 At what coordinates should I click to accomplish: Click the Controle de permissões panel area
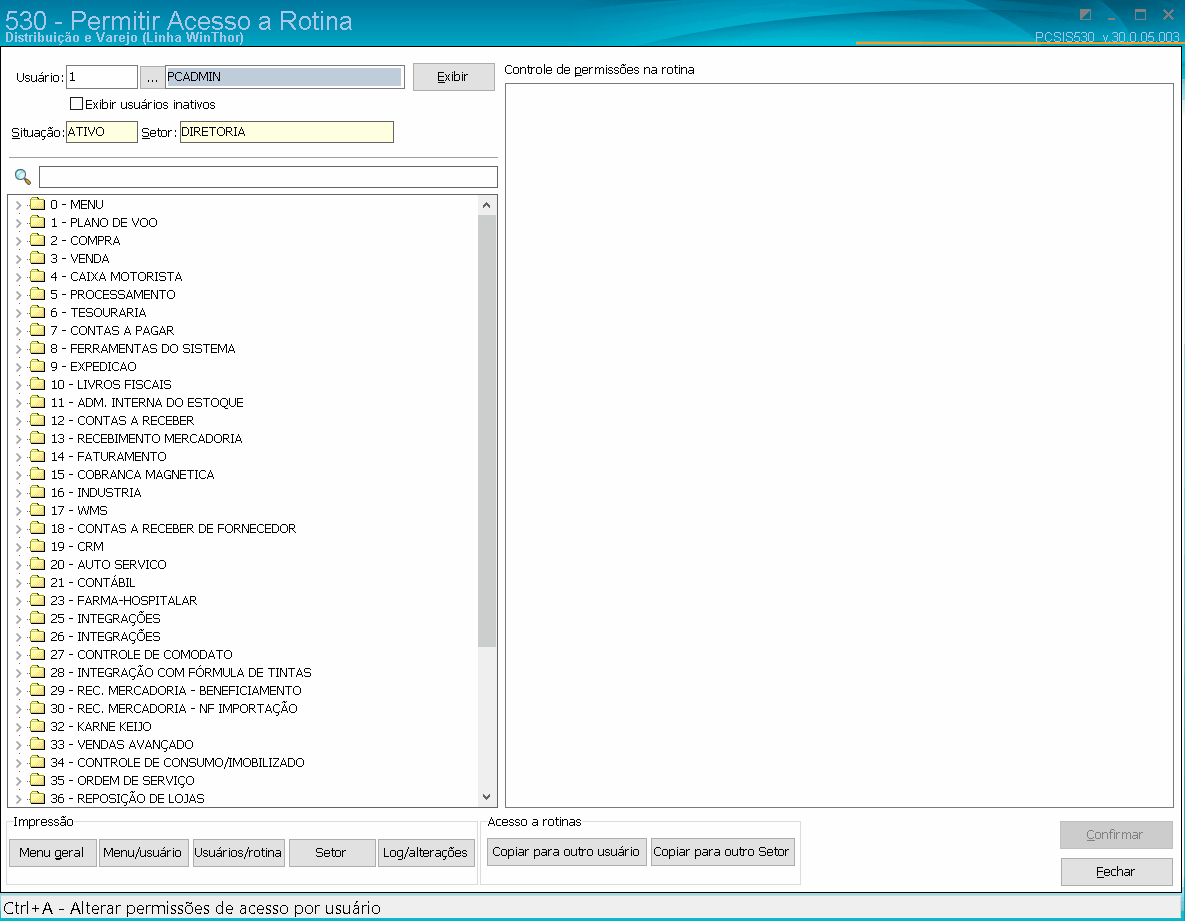(x=839, y=445)
